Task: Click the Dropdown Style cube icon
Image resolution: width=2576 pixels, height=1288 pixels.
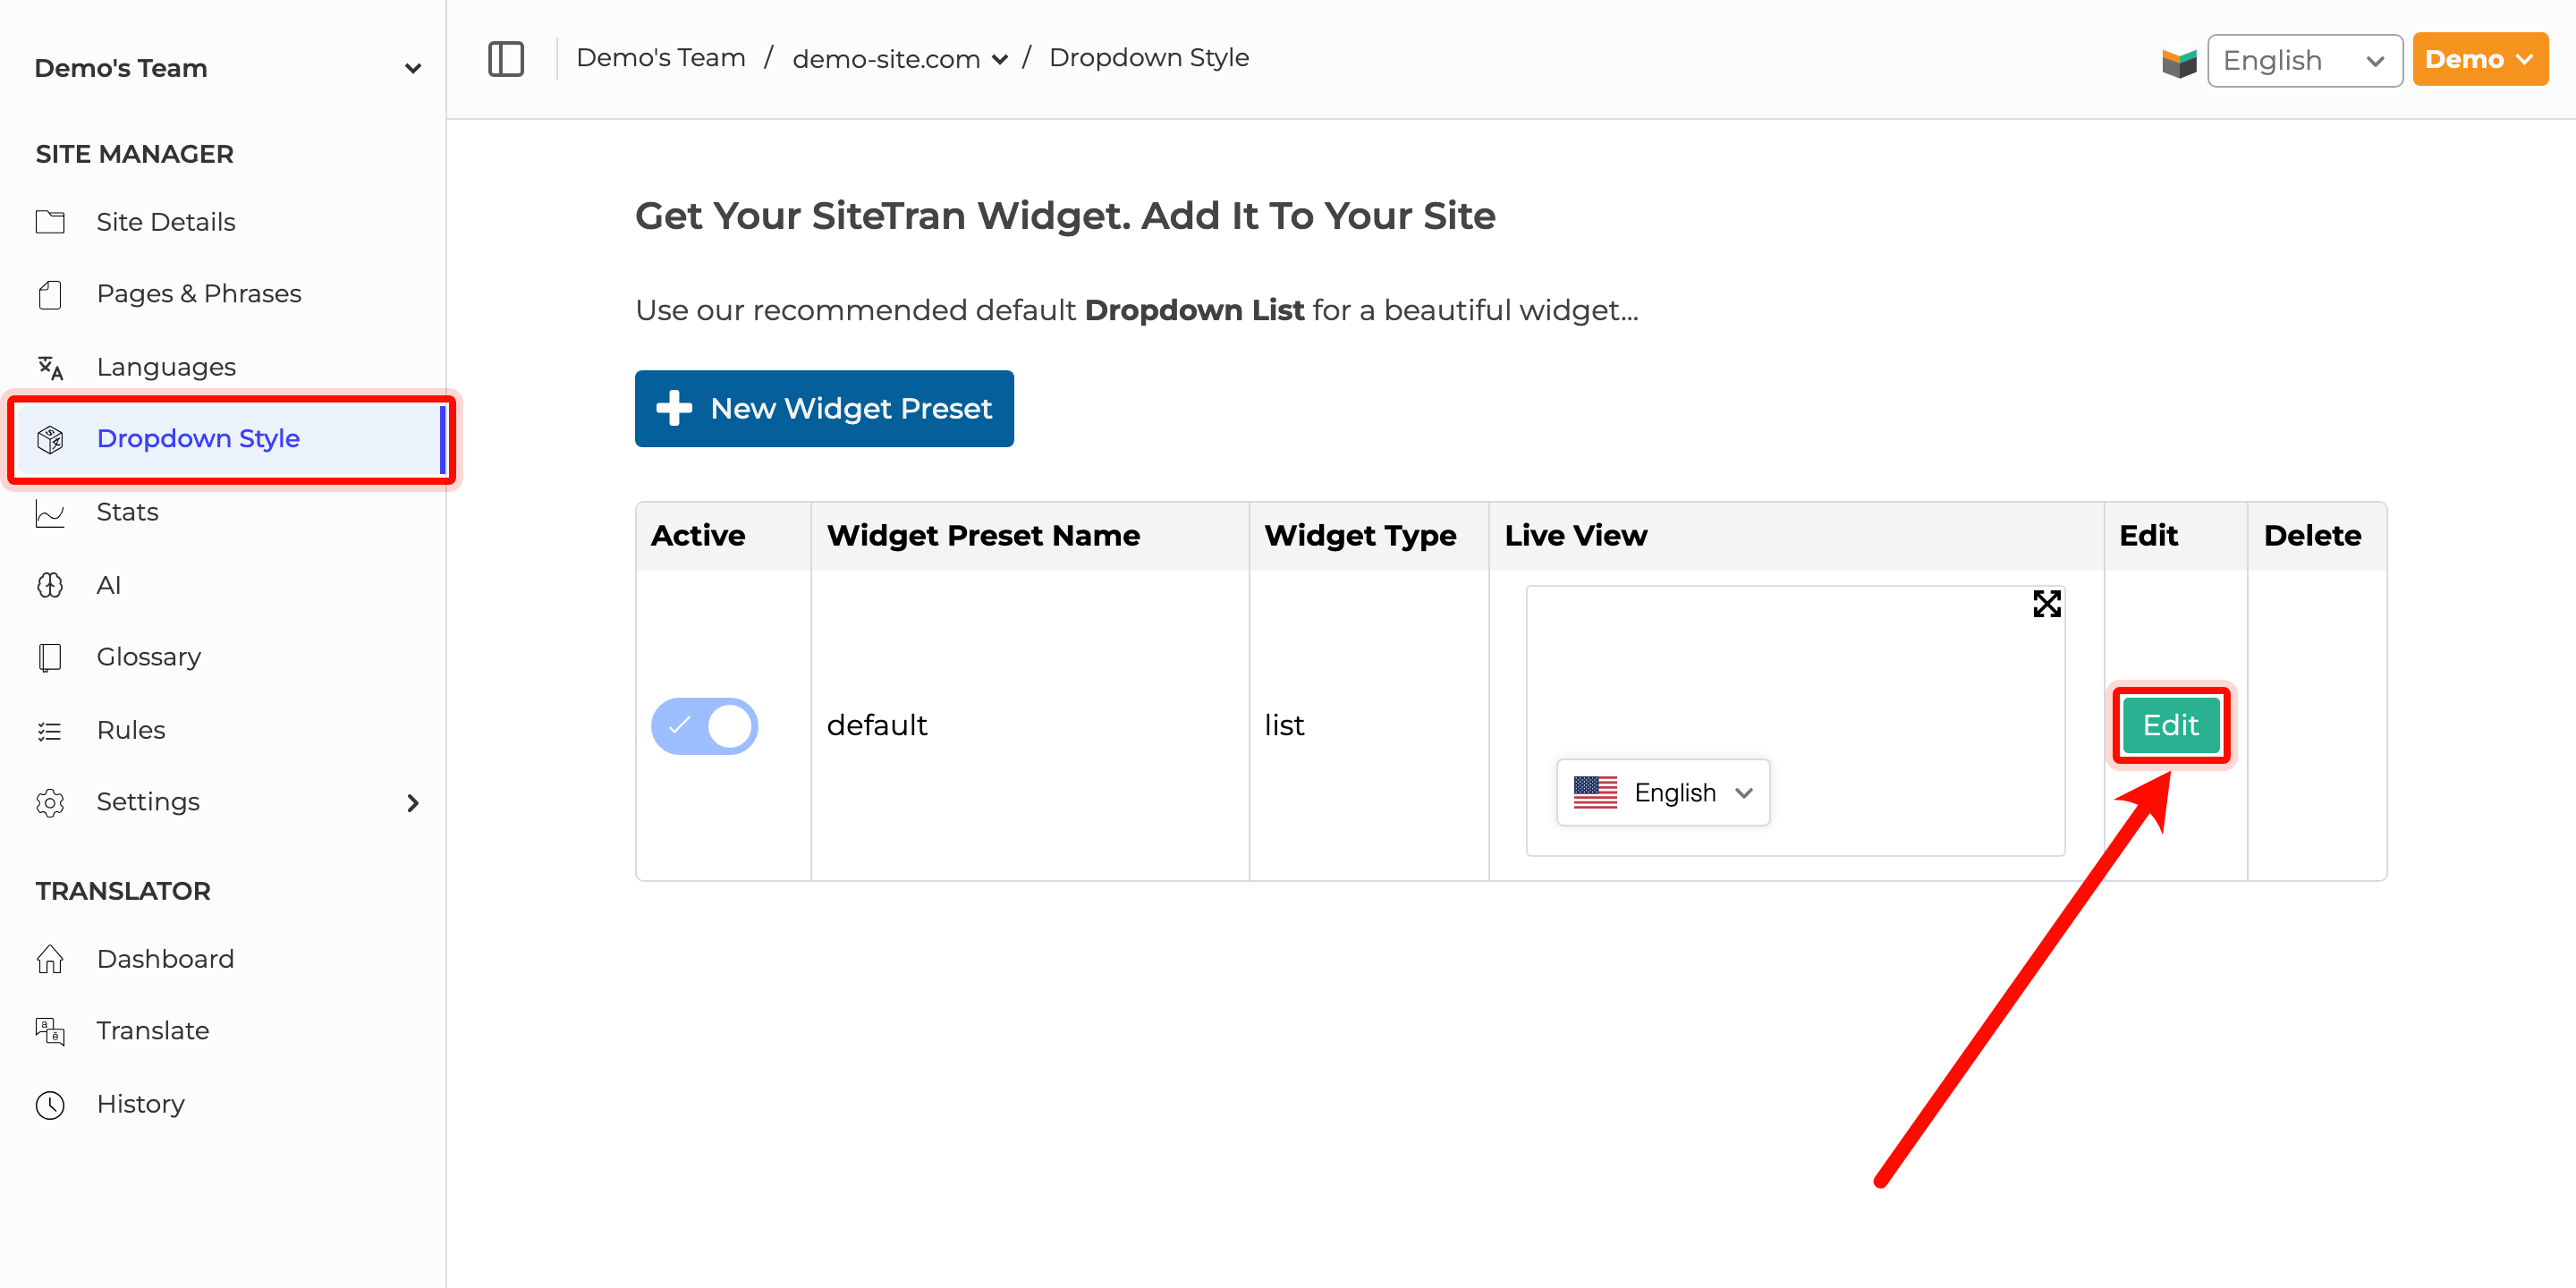Action: pos(50,439)
